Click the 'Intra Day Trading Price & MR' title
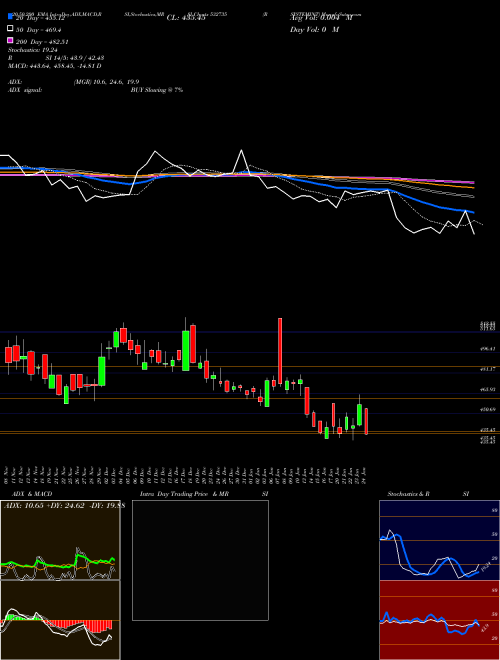 tap(184, 494)
